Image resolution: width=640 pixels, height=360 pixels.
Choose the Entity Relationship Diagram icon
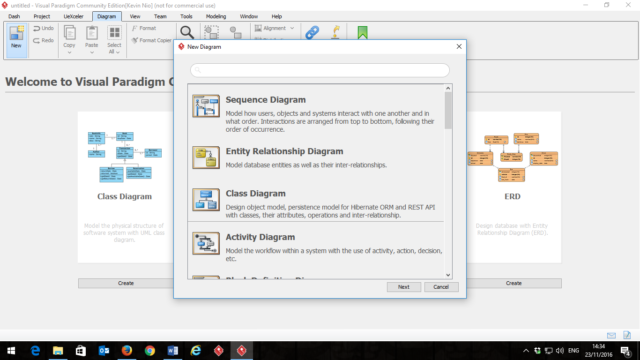(x=206, y=158)
